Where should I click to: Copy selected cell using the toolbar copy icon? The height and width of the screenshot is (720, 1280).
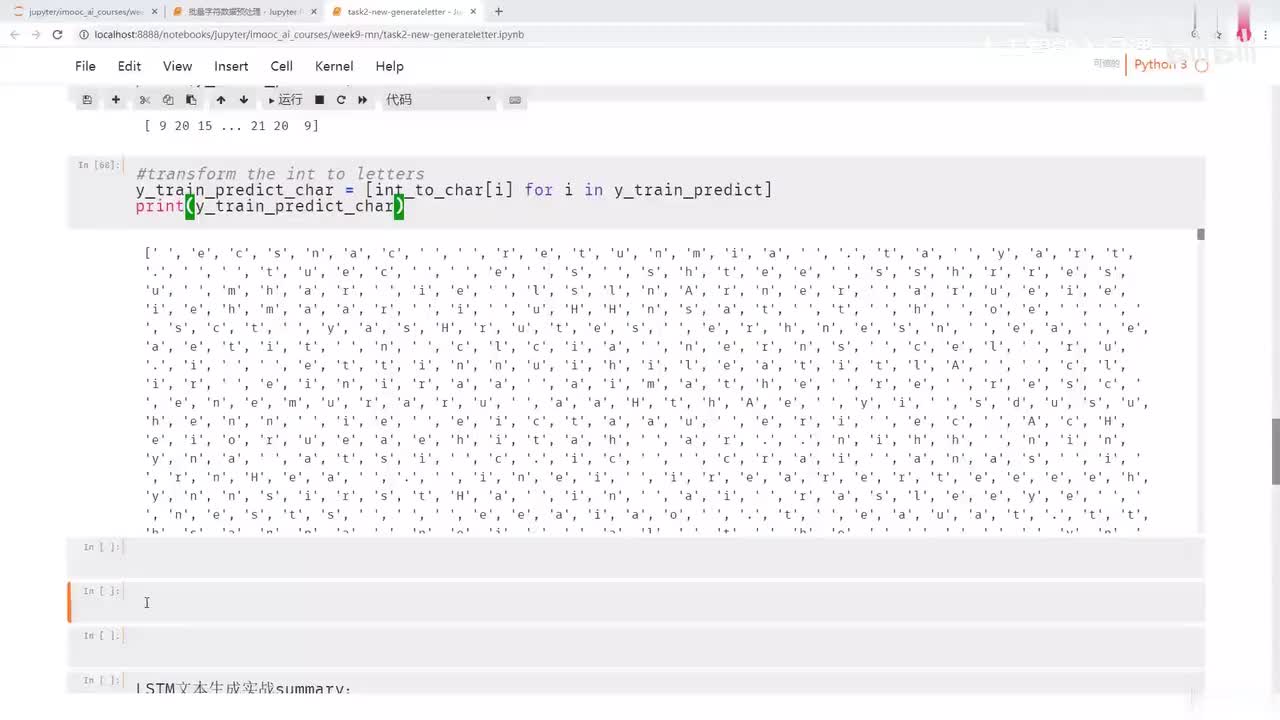click(168, 100)
